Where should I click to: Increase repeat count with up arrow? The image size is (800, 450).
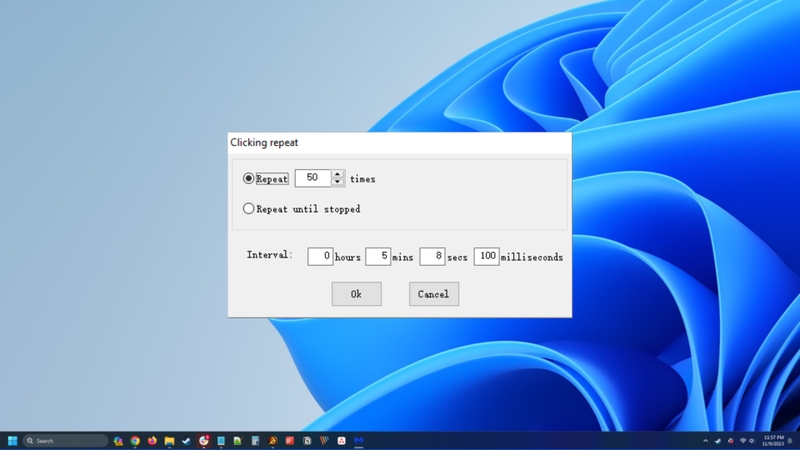click(x=337, y=174)
